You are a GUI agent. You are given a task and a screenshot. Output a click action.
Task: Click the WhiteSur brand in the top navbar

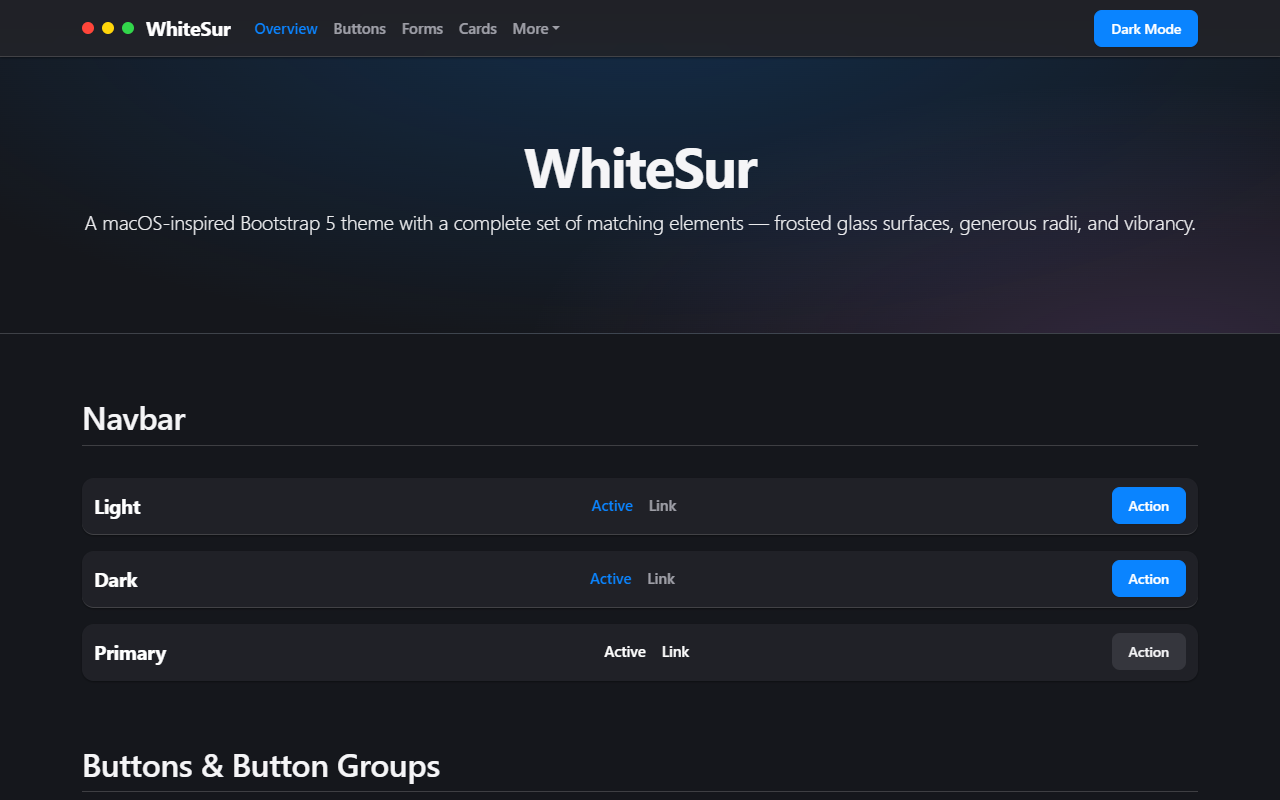point(188,29)
